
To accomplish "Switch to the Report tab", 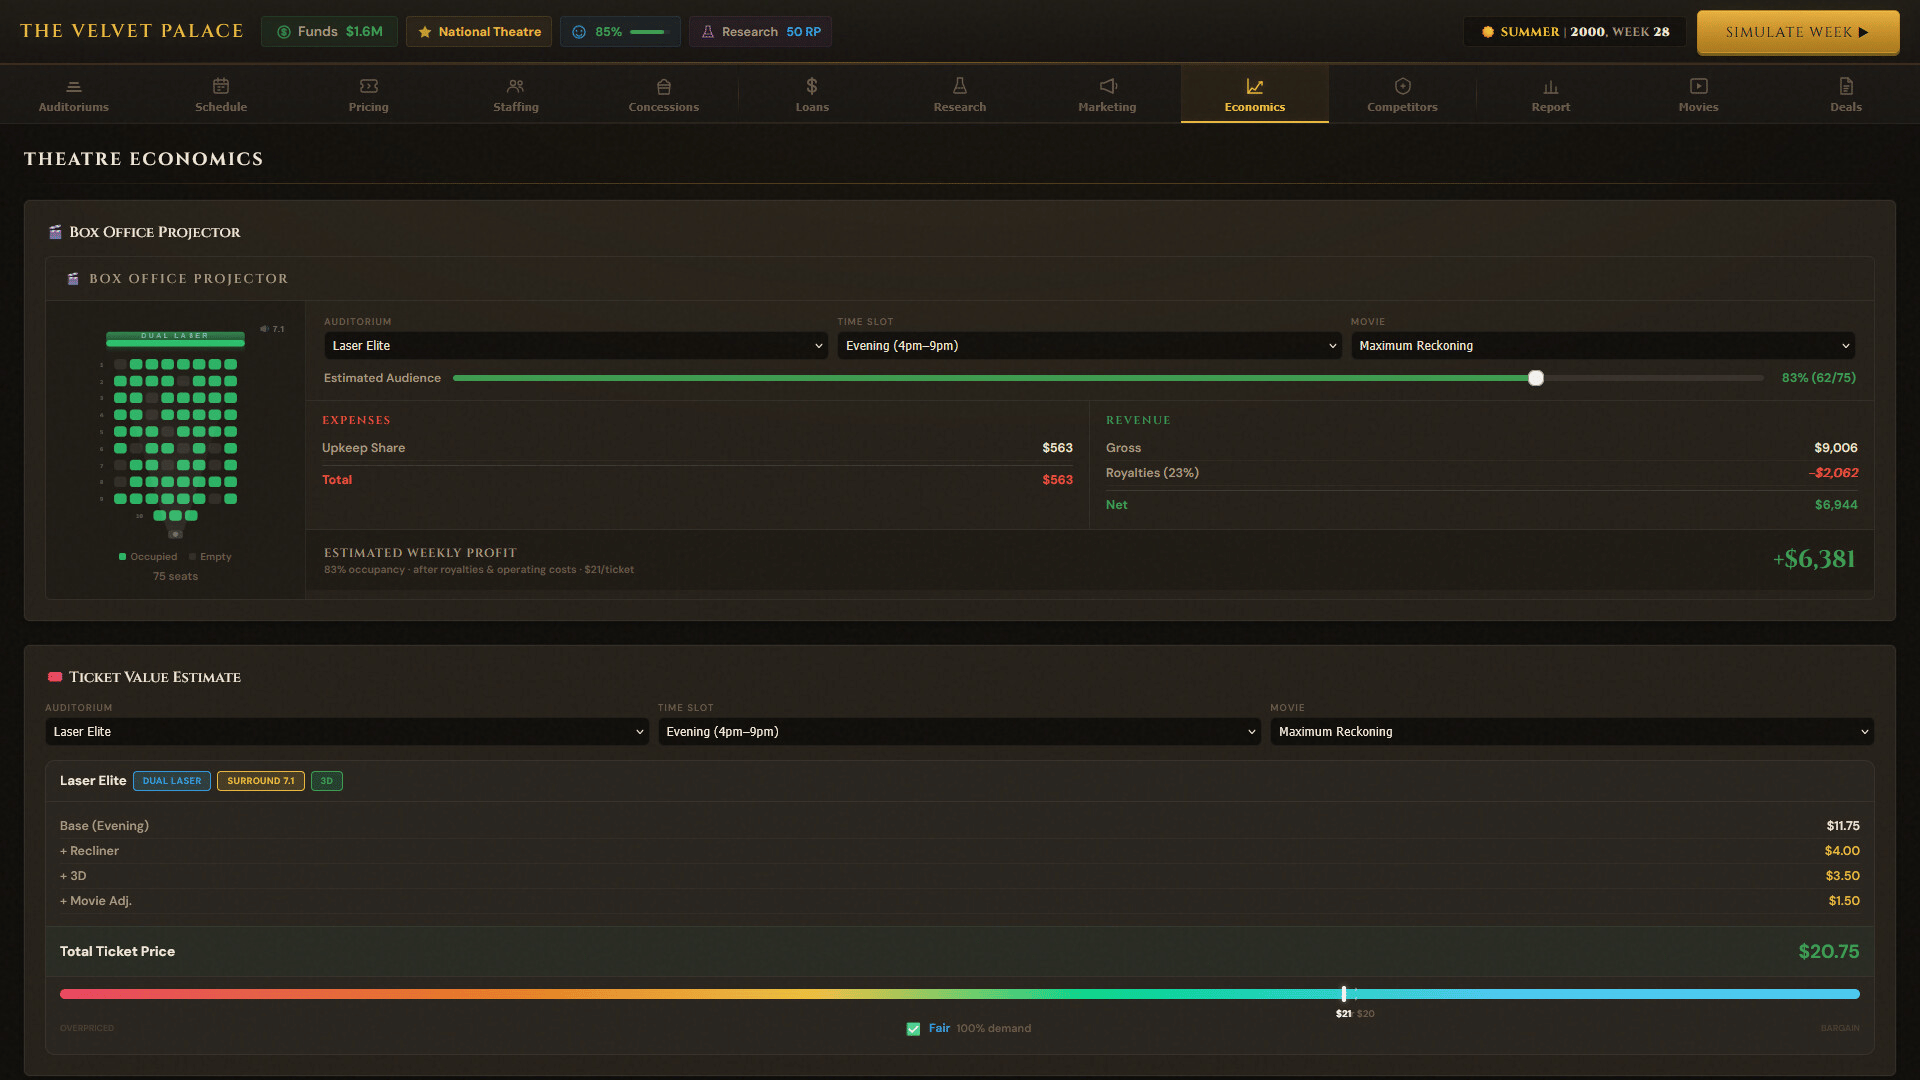I will (1550, 95).
